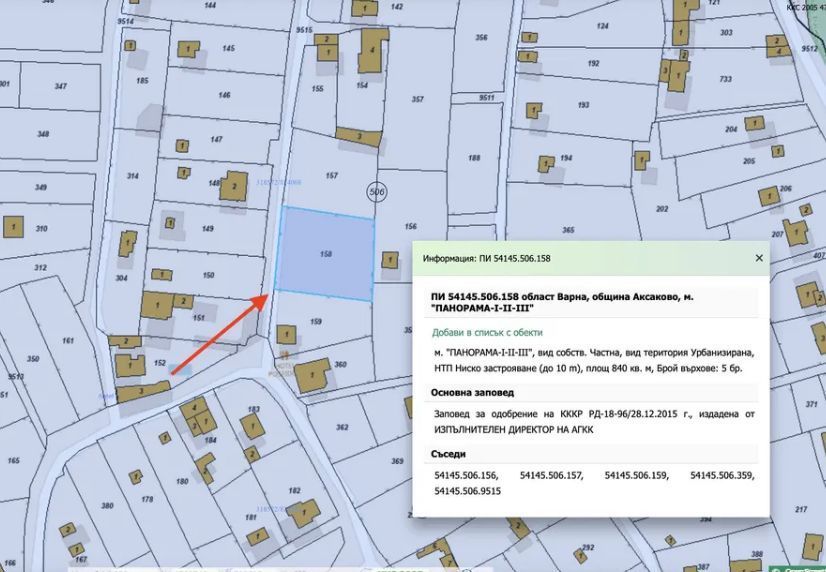Close the parcel information popup
The height and width of the screenshot is (572, 826).
(758, 258)
